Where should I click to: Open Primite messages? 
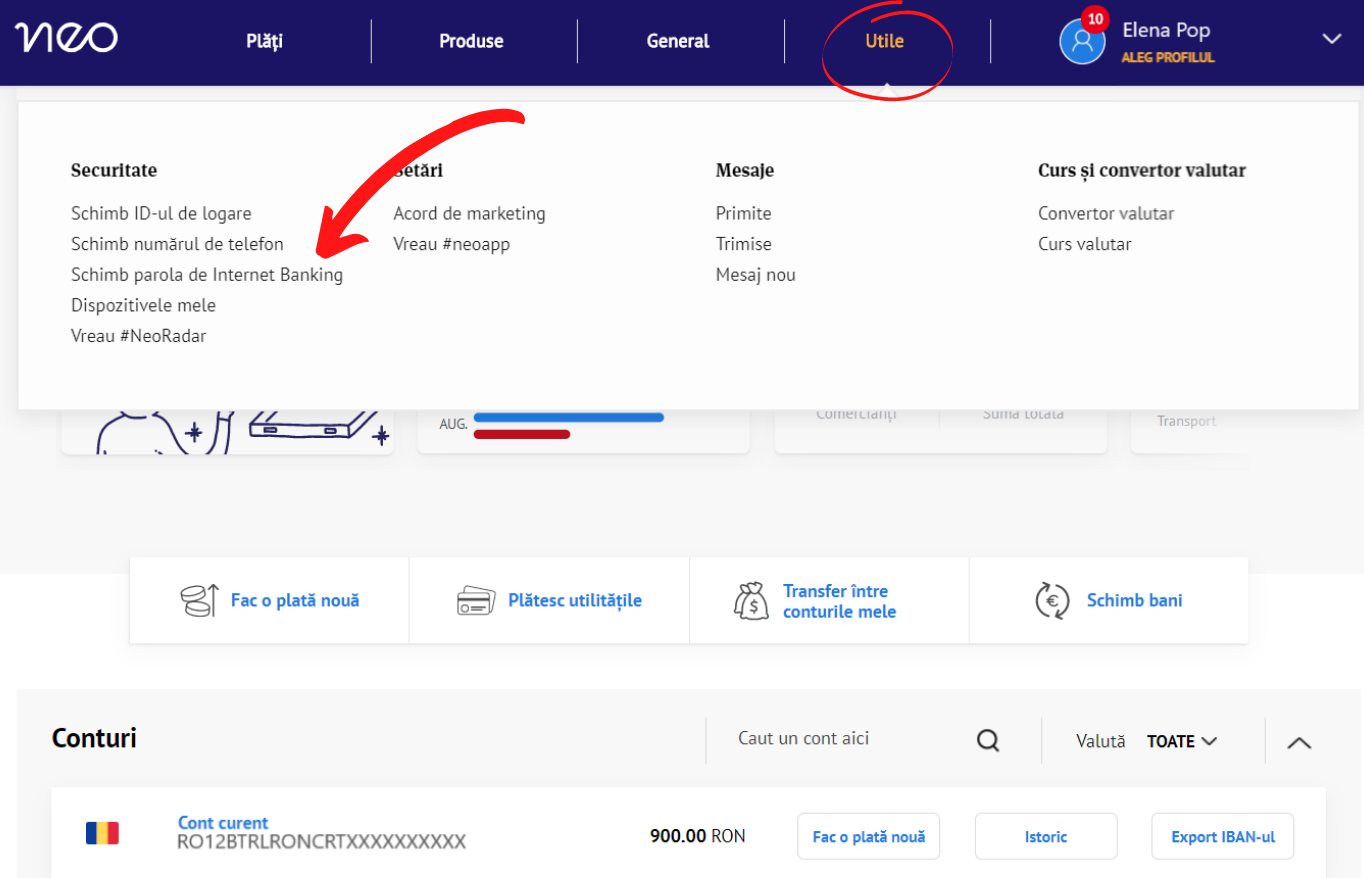[743, 213]
